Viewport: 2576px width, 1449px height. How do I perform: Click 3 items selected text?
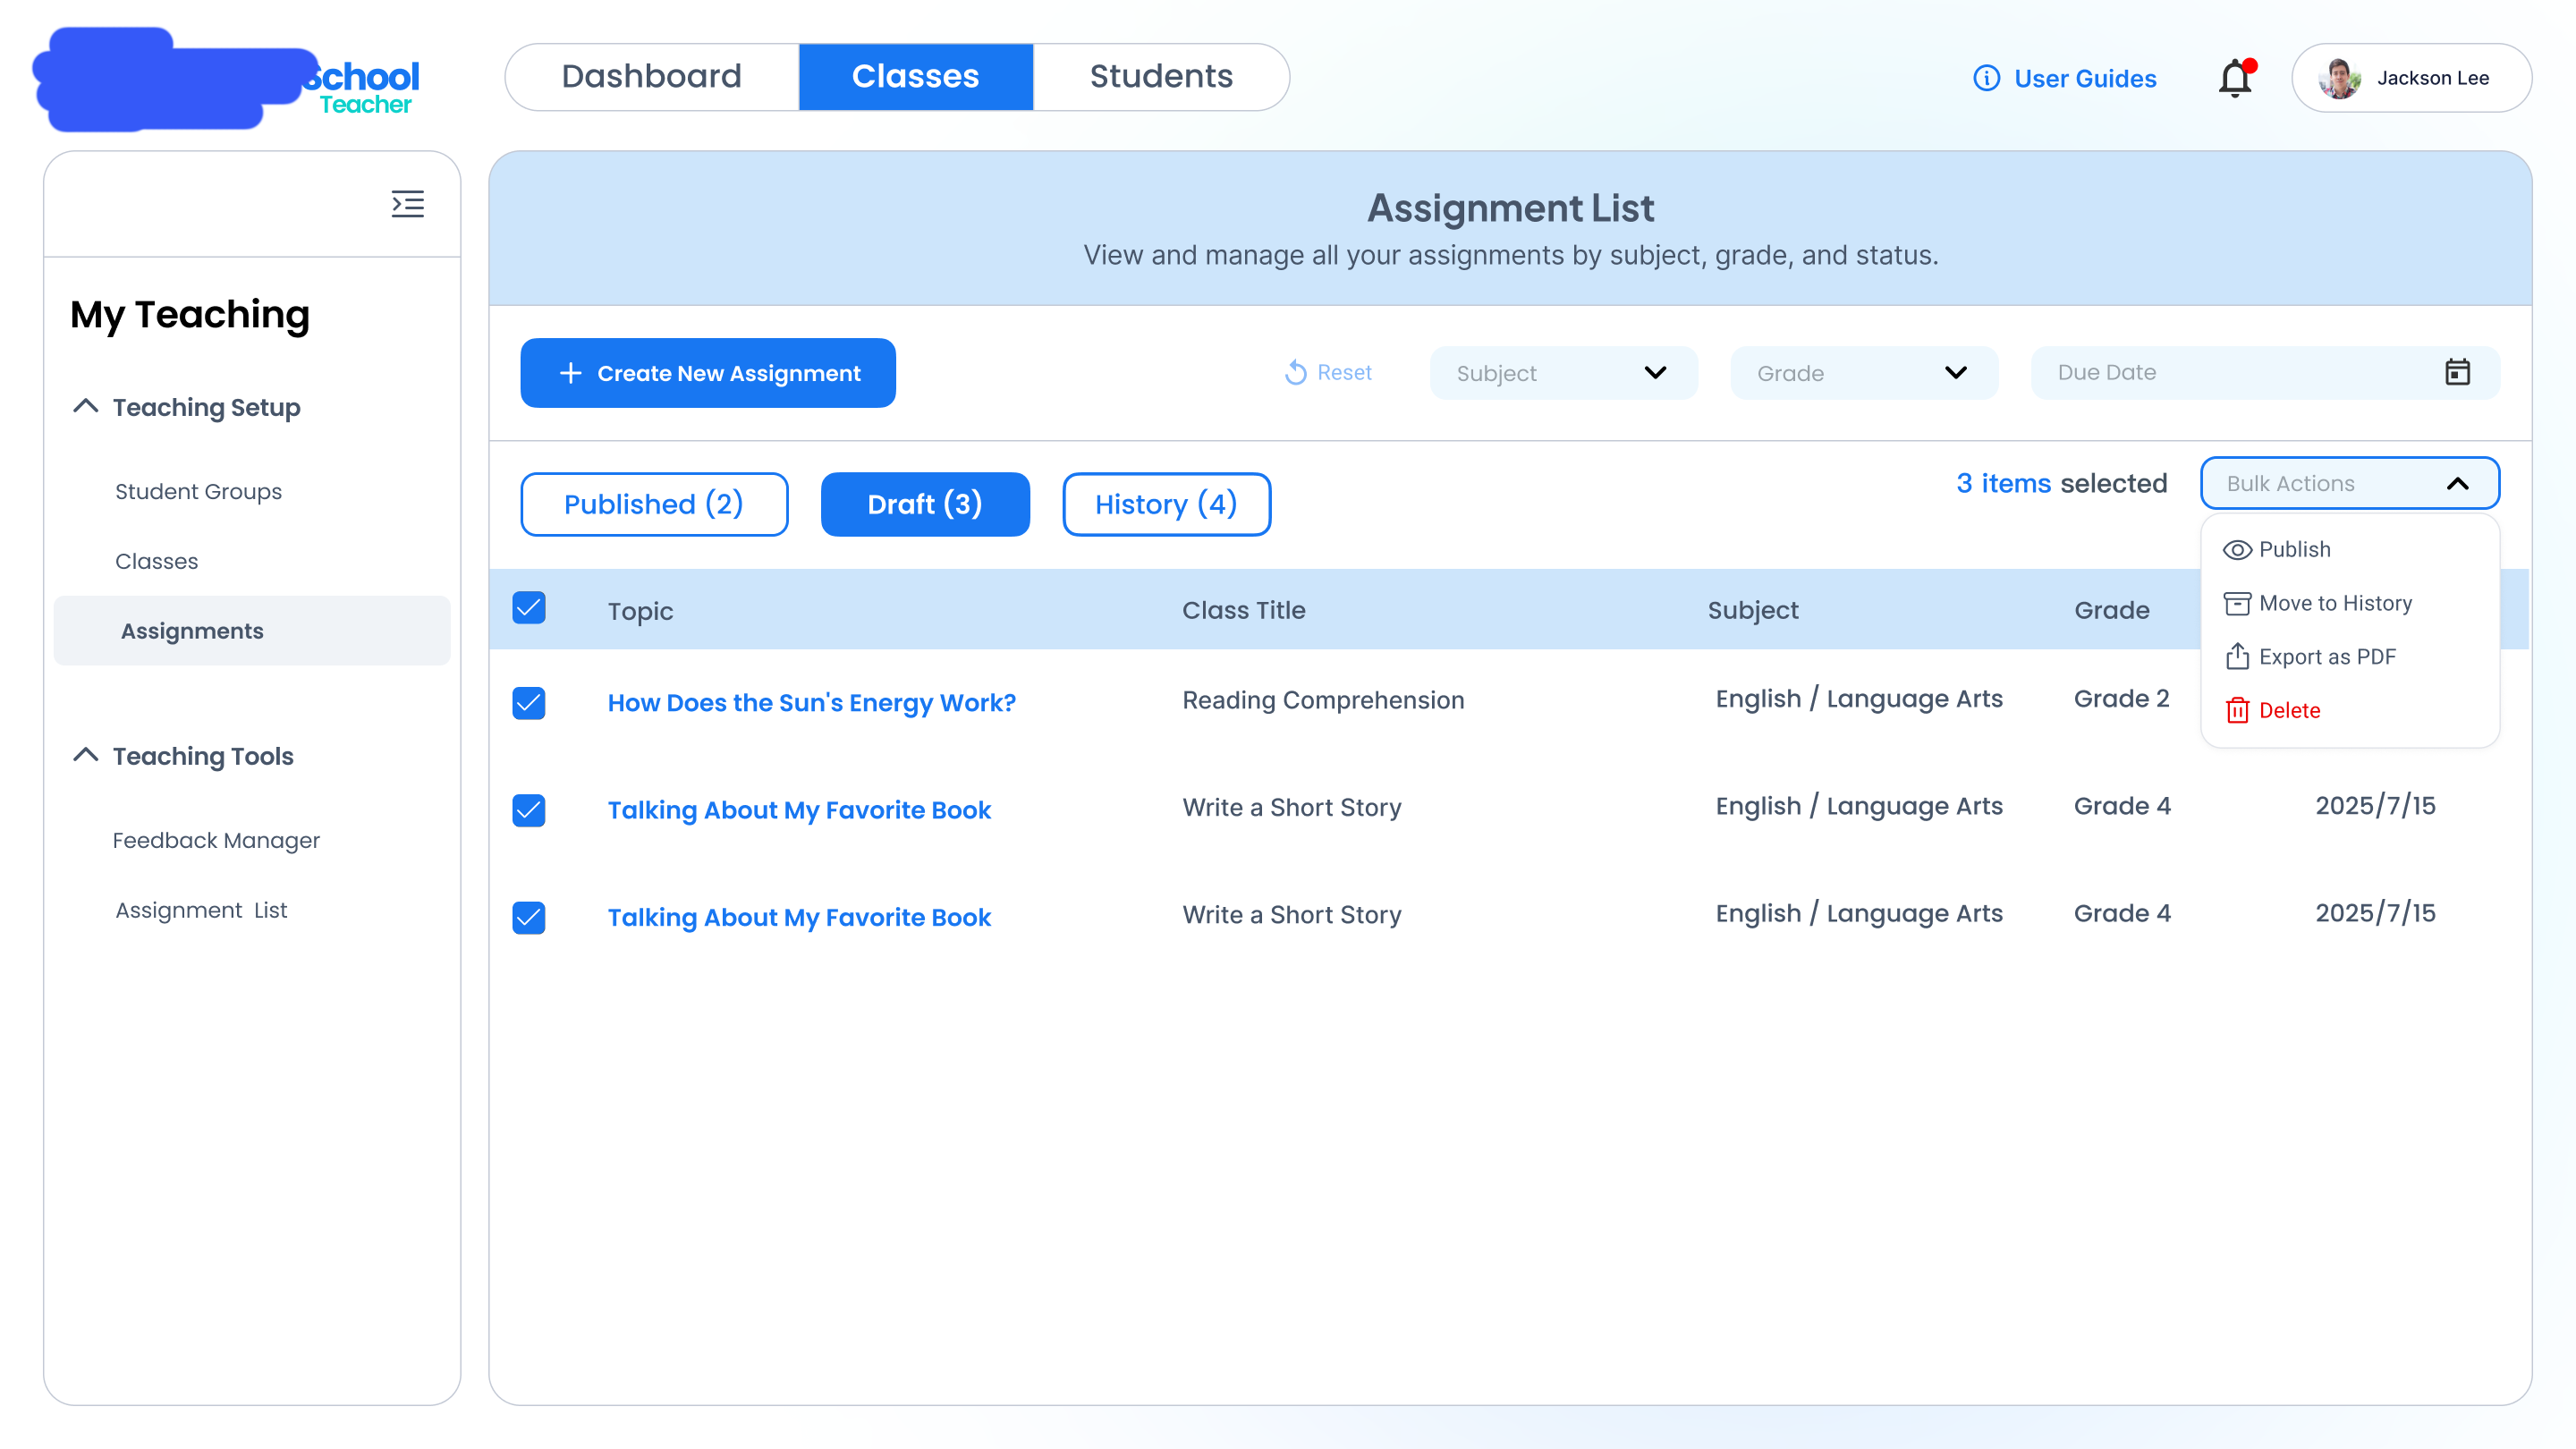click(x=2061, y=483)
